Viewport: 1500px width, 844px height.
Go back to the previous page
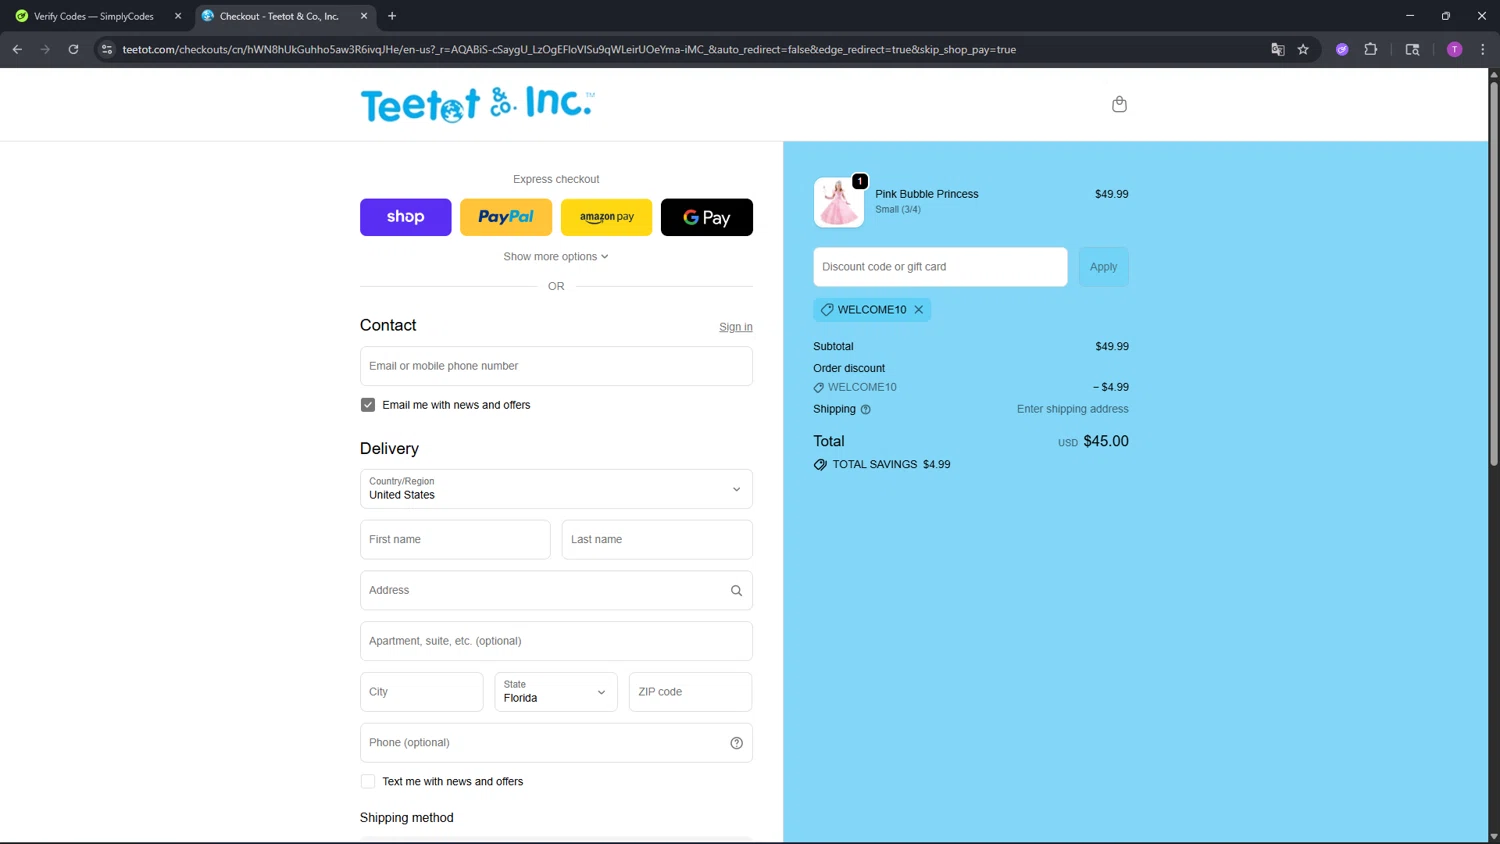[x=17, y=49]
